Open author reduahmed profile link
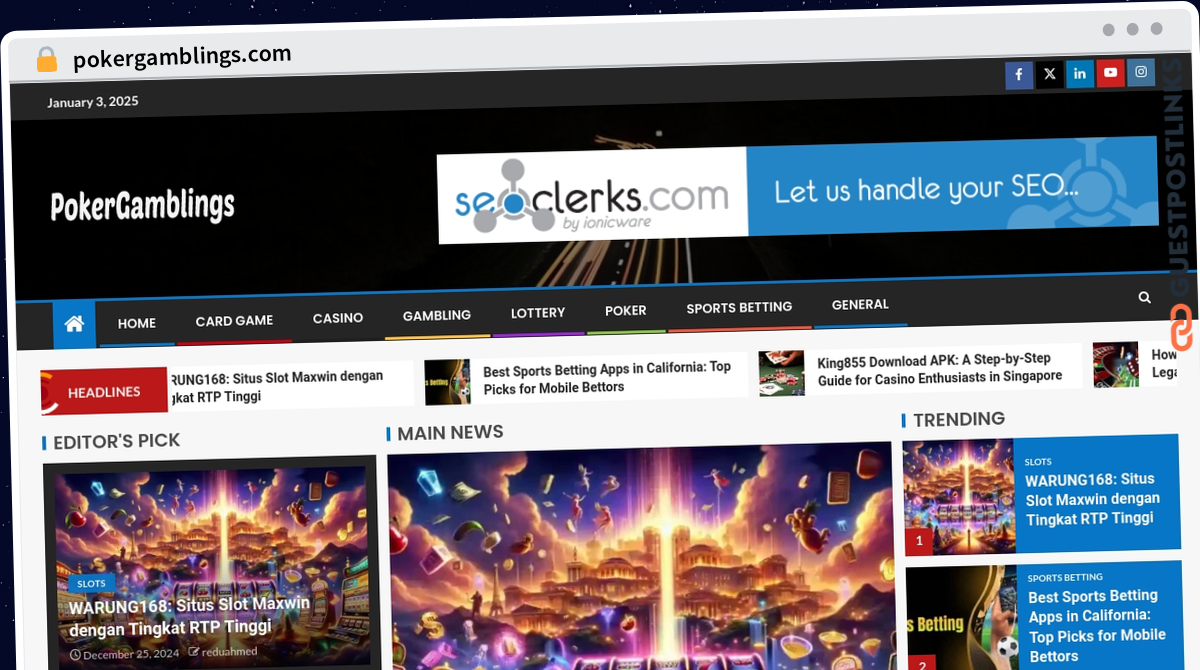This screenshot has width=1200, height=670. click(227, 653)
